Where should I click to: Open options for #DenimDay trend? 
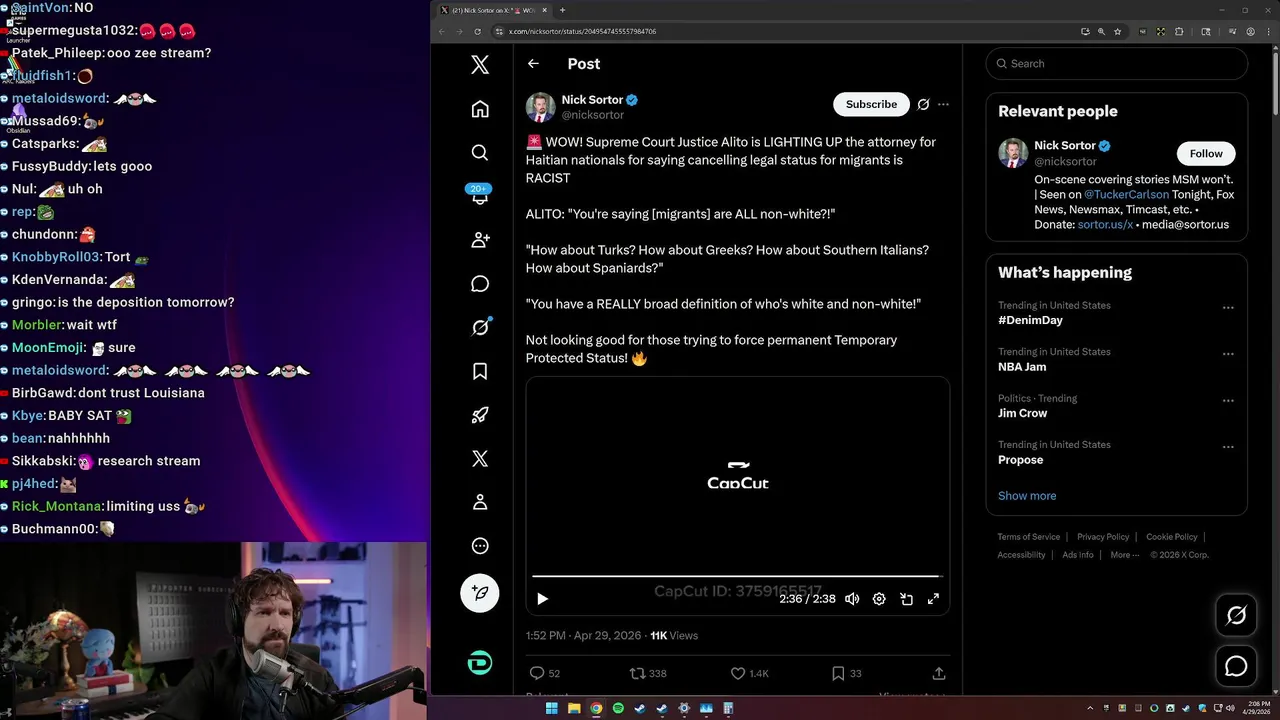(x=1228, y=308)
